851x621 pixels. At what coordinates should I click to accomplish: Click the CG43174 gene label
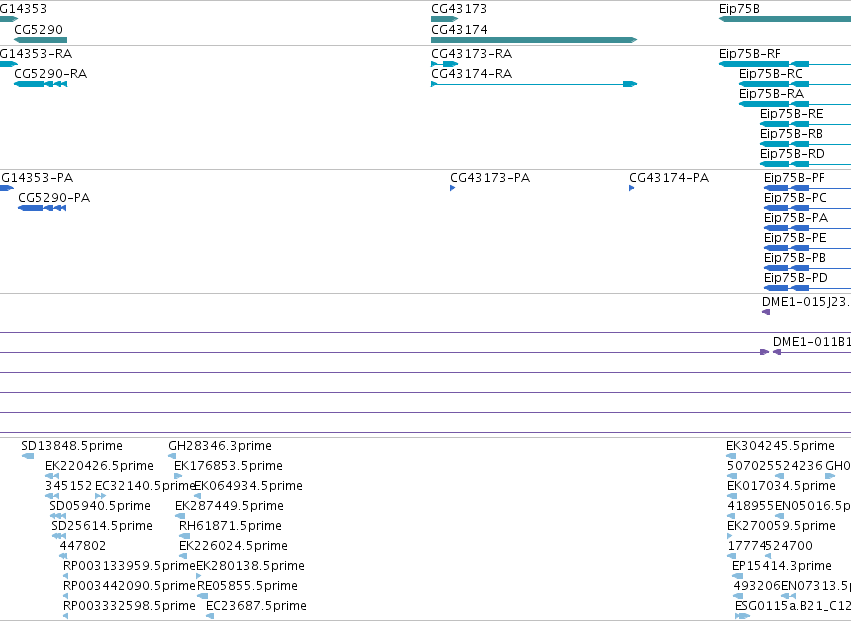pos(459,29)
